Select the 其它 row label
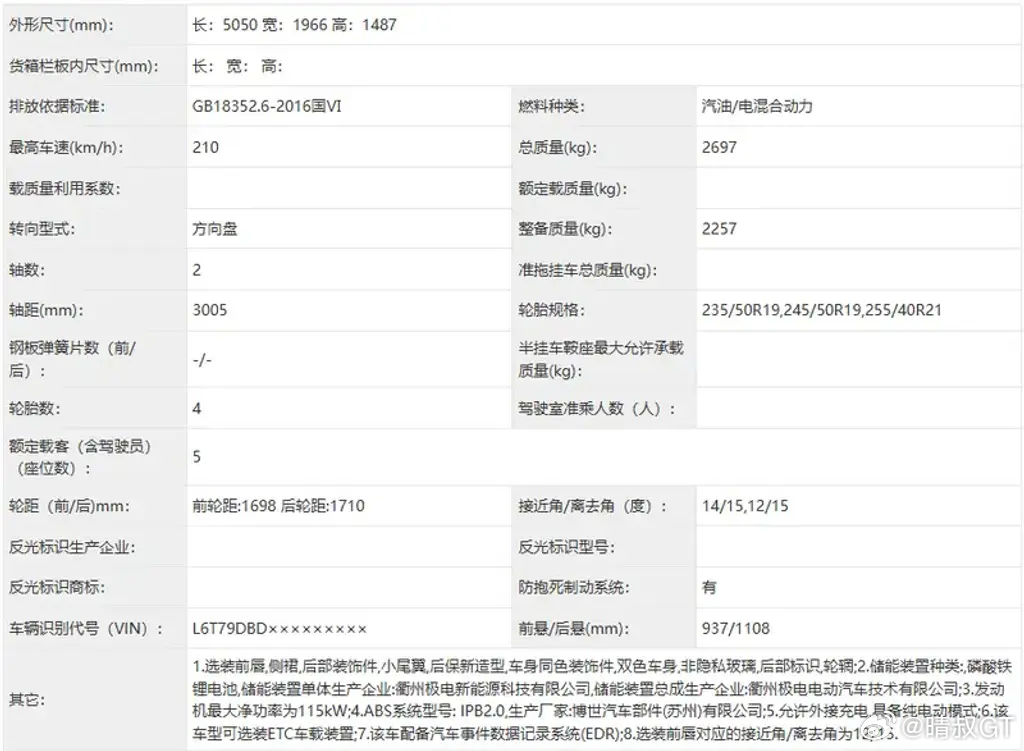The height and width of the screenshot is (751, 1024). [27, 700]
